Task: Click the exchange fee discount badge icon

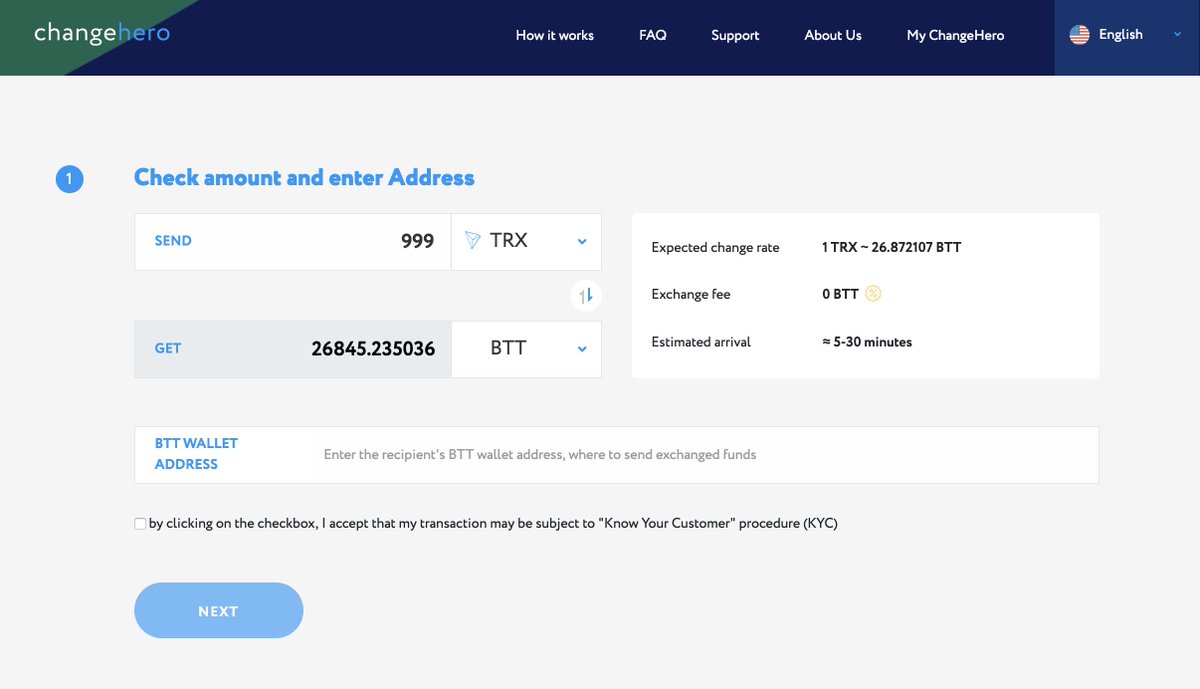Action: coord(873,294)
